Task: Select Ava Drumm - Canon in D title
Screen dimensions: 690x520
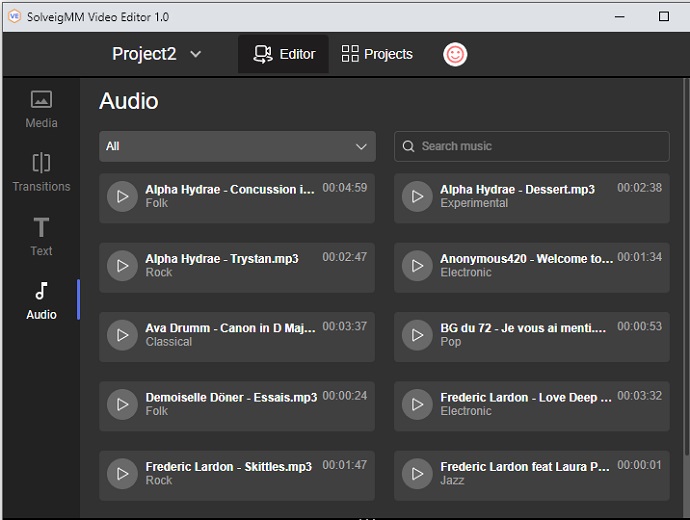Action: point(230,328)
